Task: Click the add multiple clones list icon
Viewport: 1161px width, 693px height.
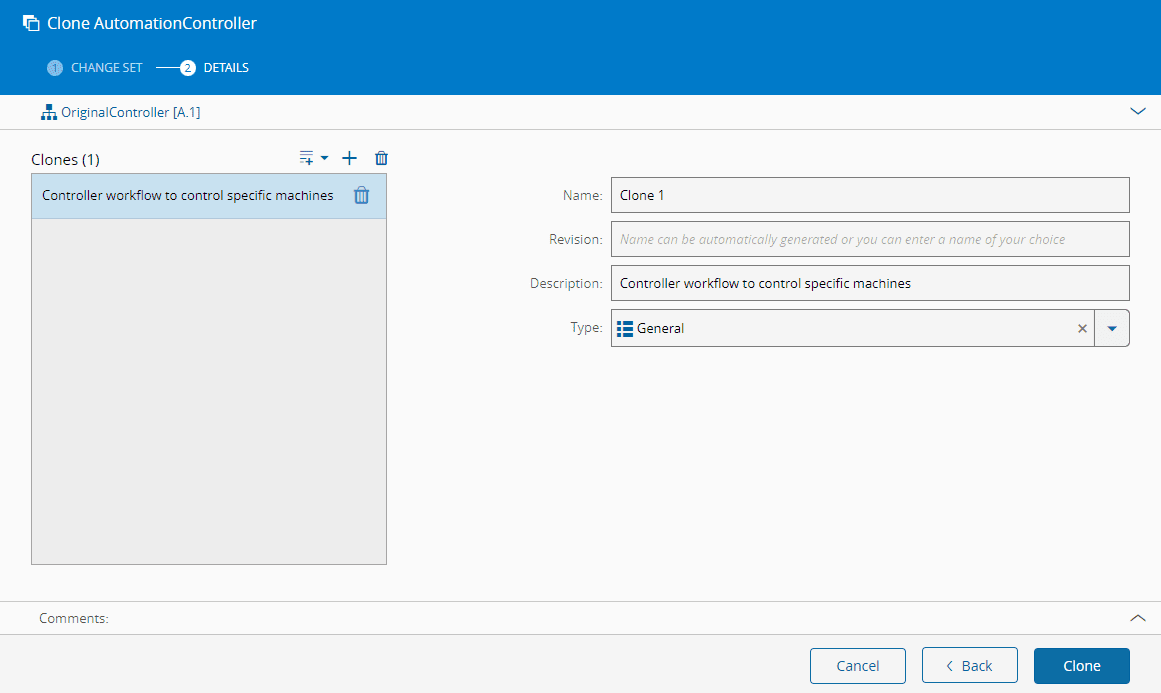Action: (x=307, y=158)
